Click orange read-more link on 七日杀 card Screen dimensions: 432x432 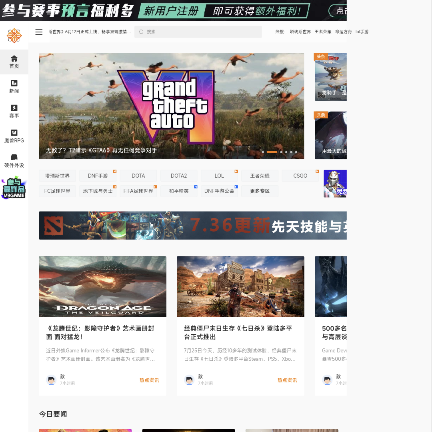(287, 380)
